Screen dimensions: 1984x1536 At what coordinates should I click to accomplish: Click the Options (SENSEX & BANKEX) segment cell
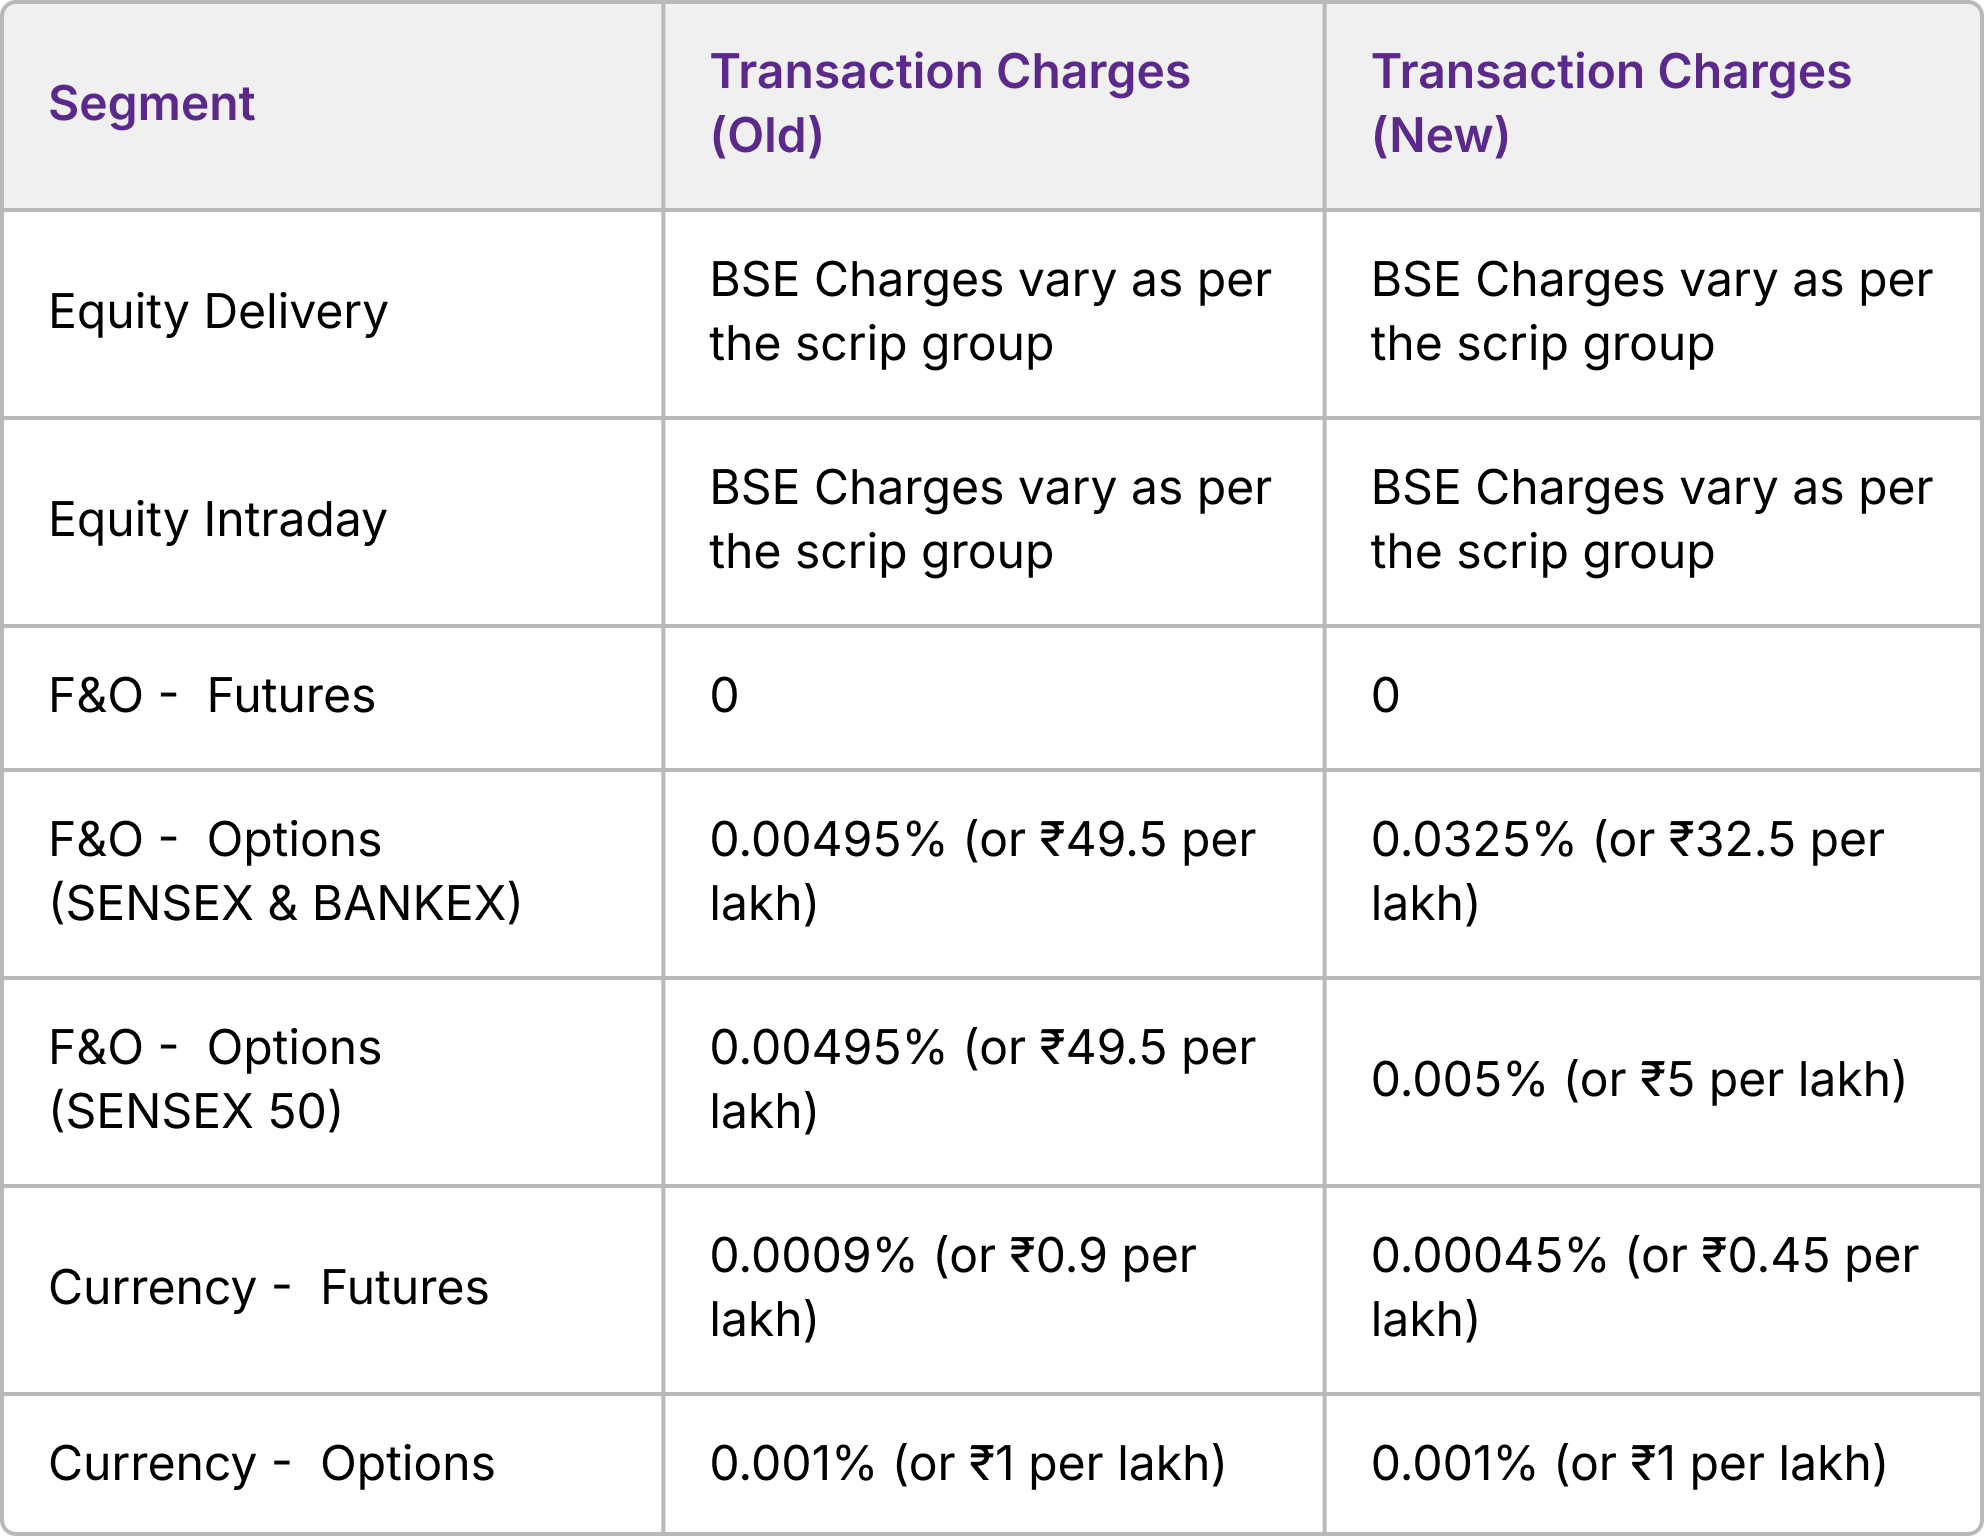pos(285,872)
